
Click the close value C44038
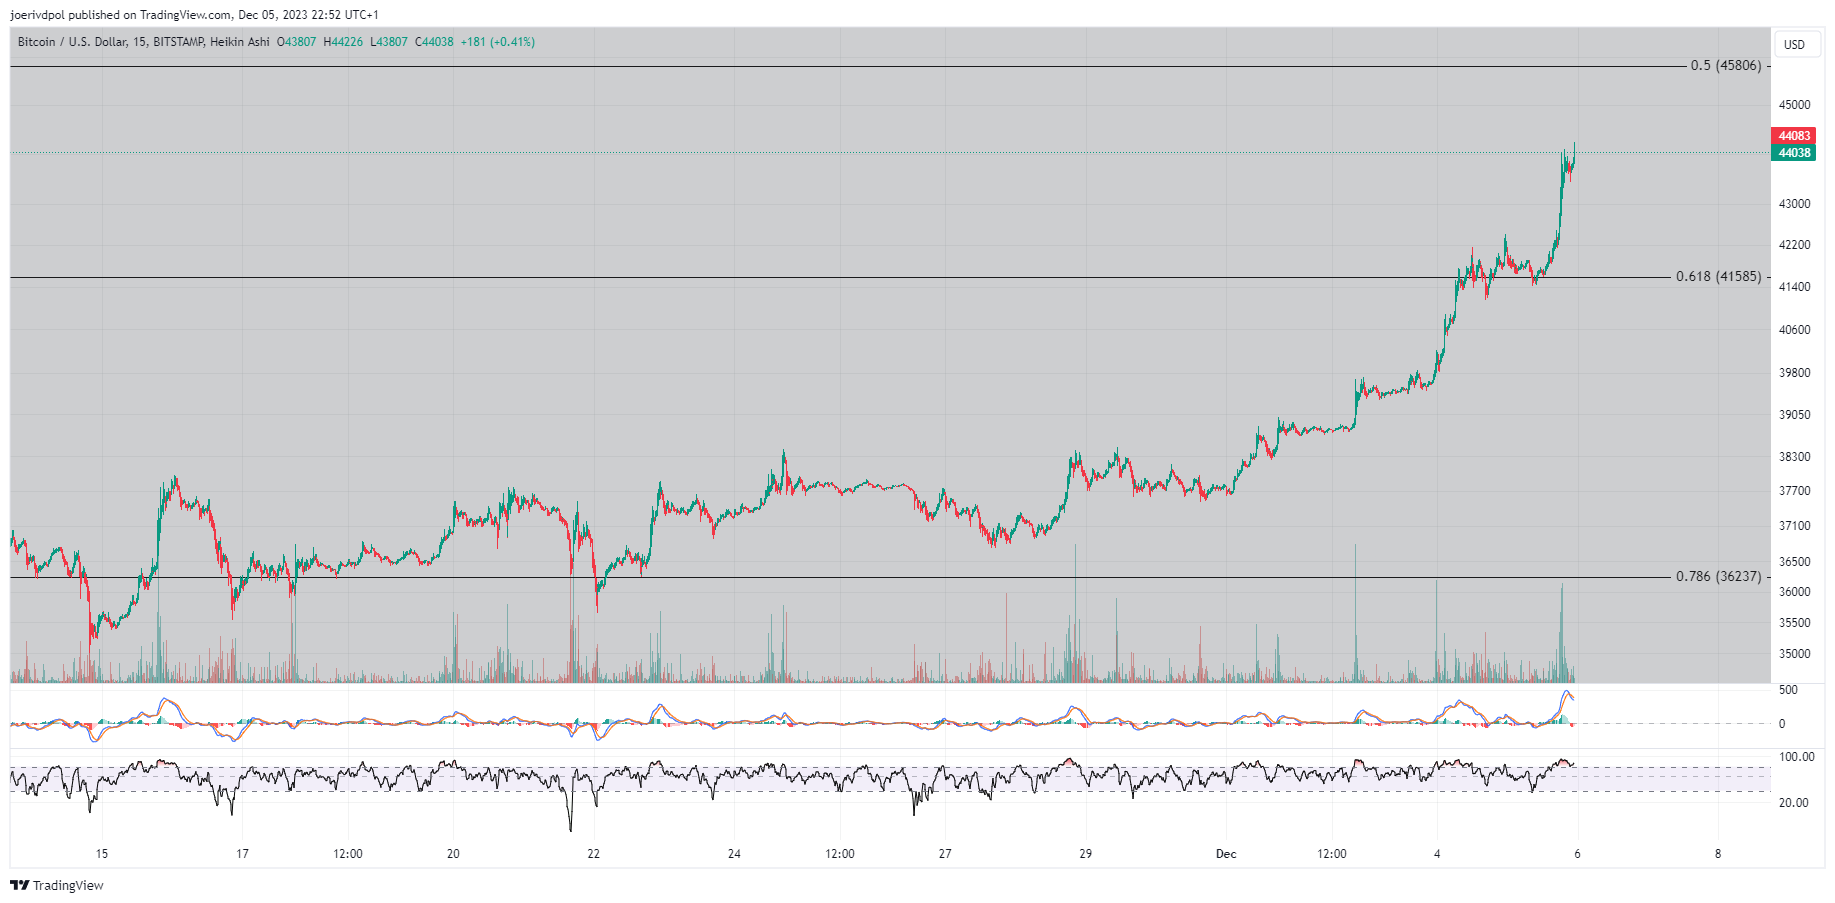click(x=434, y=42)
